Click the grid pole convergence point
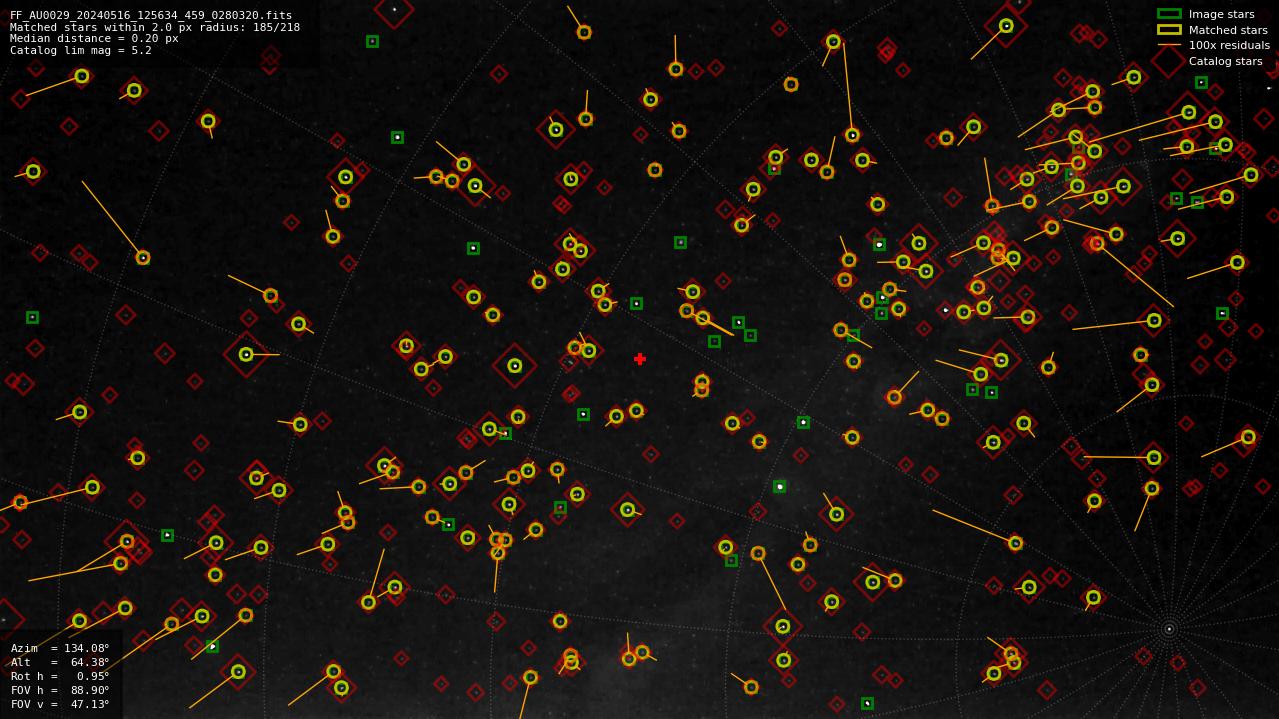This screenshot has height=719, width=1279. pyautogui.click(x=1168, y=629)
